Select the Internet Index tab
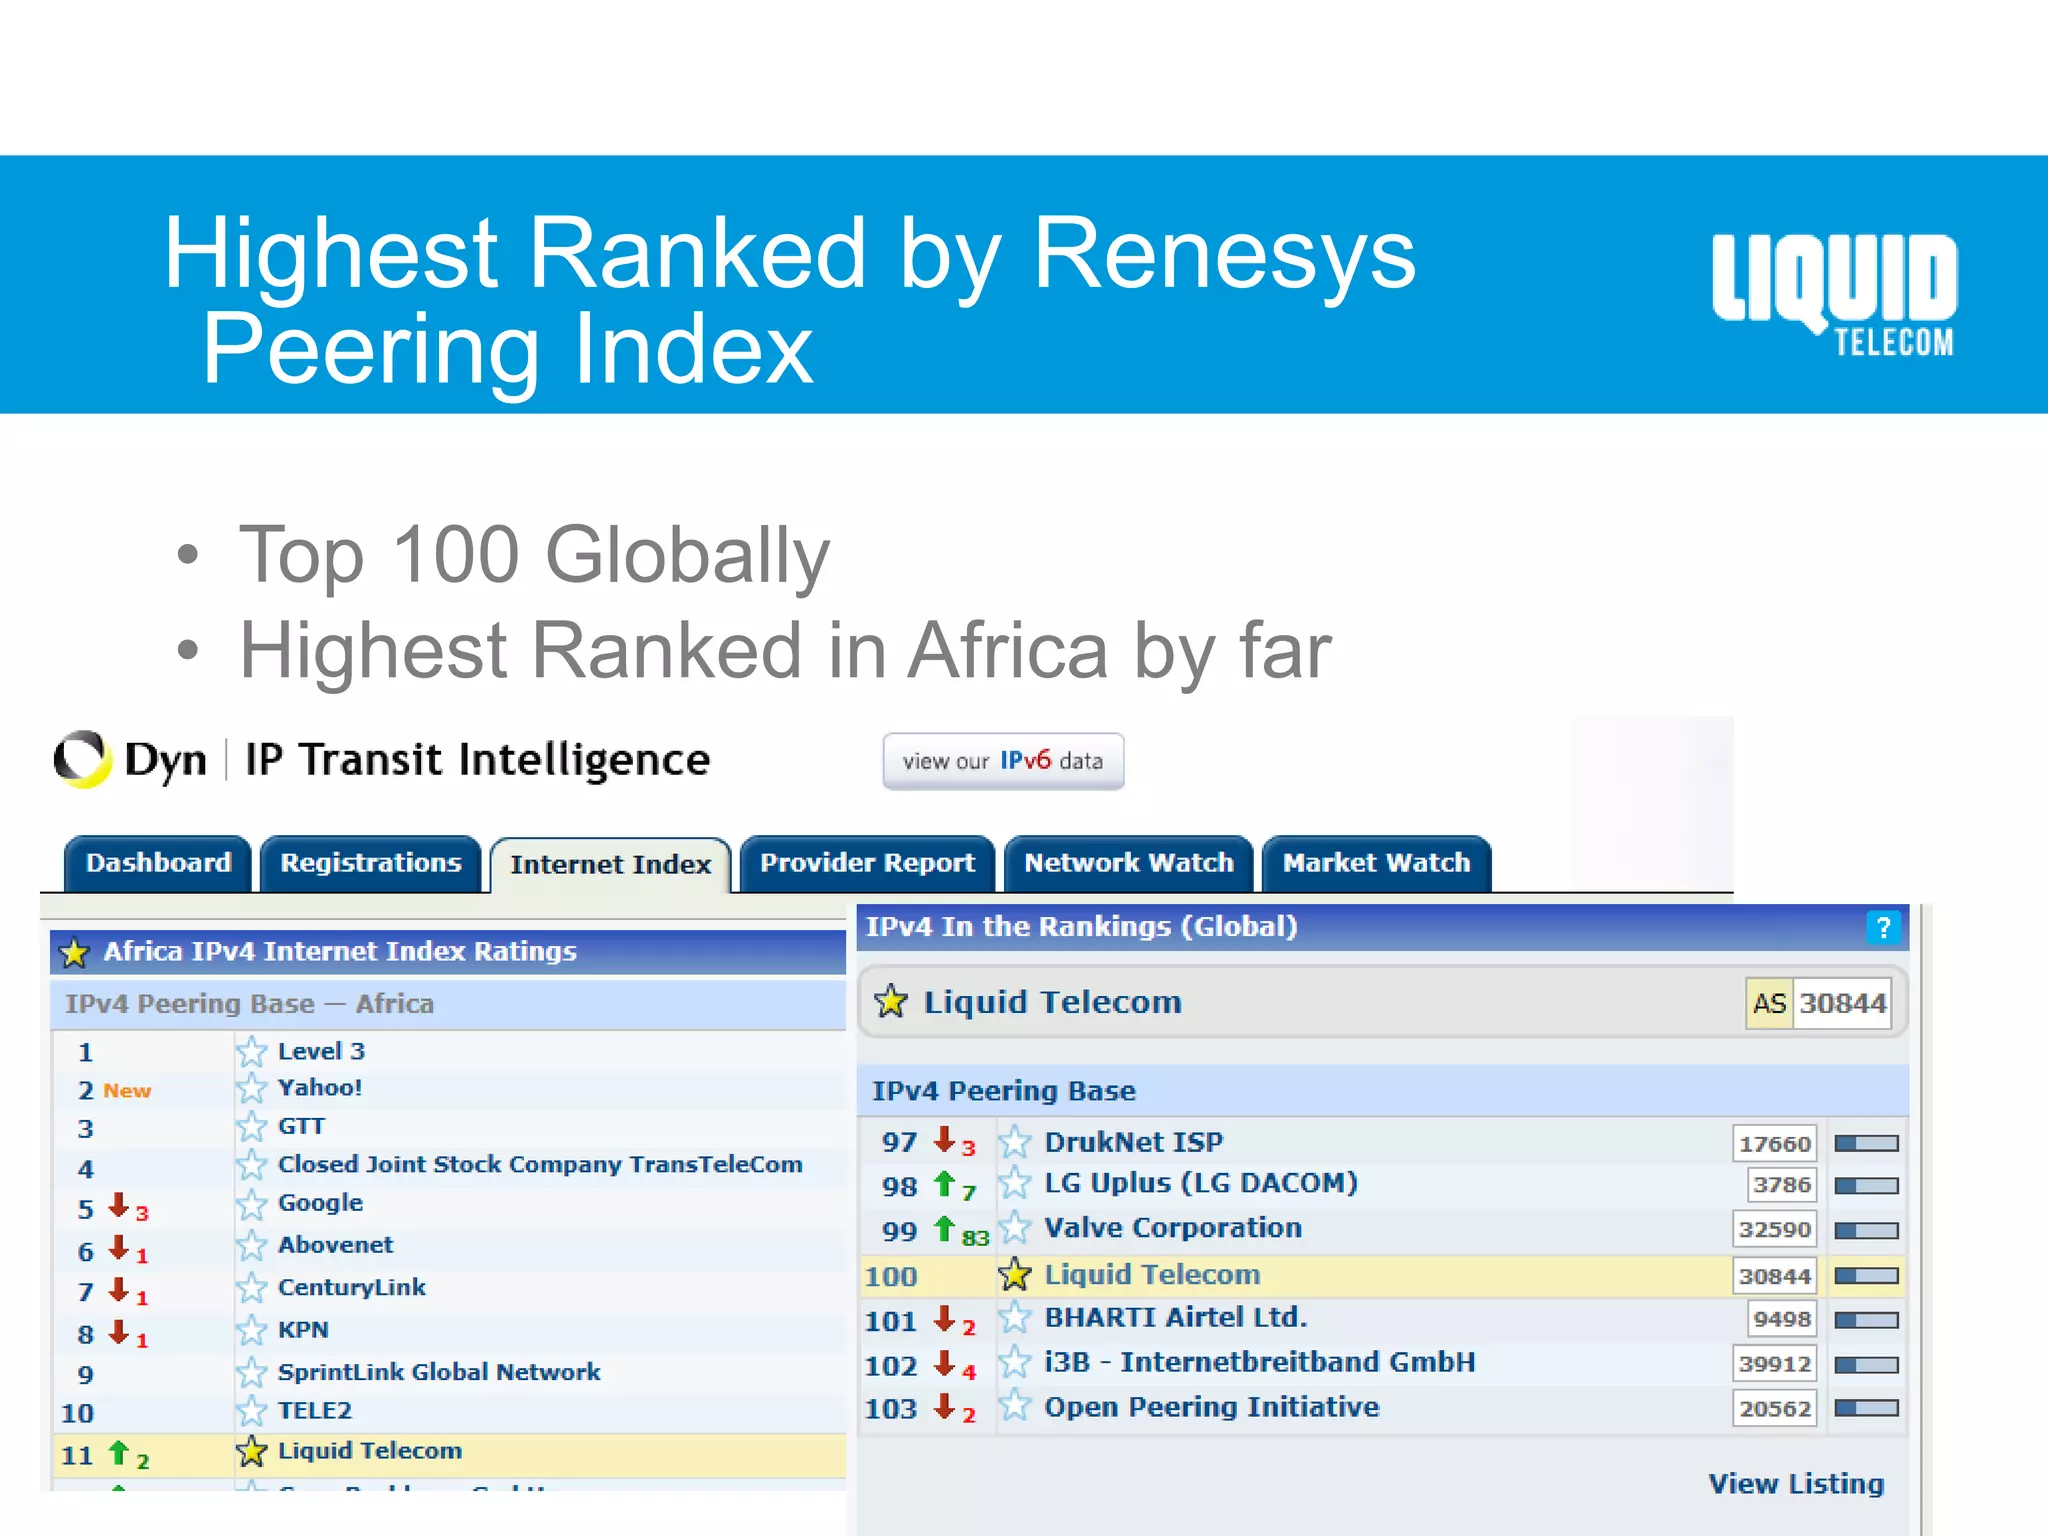Viewport: 2048px width, 1536px height. (610, 865)
